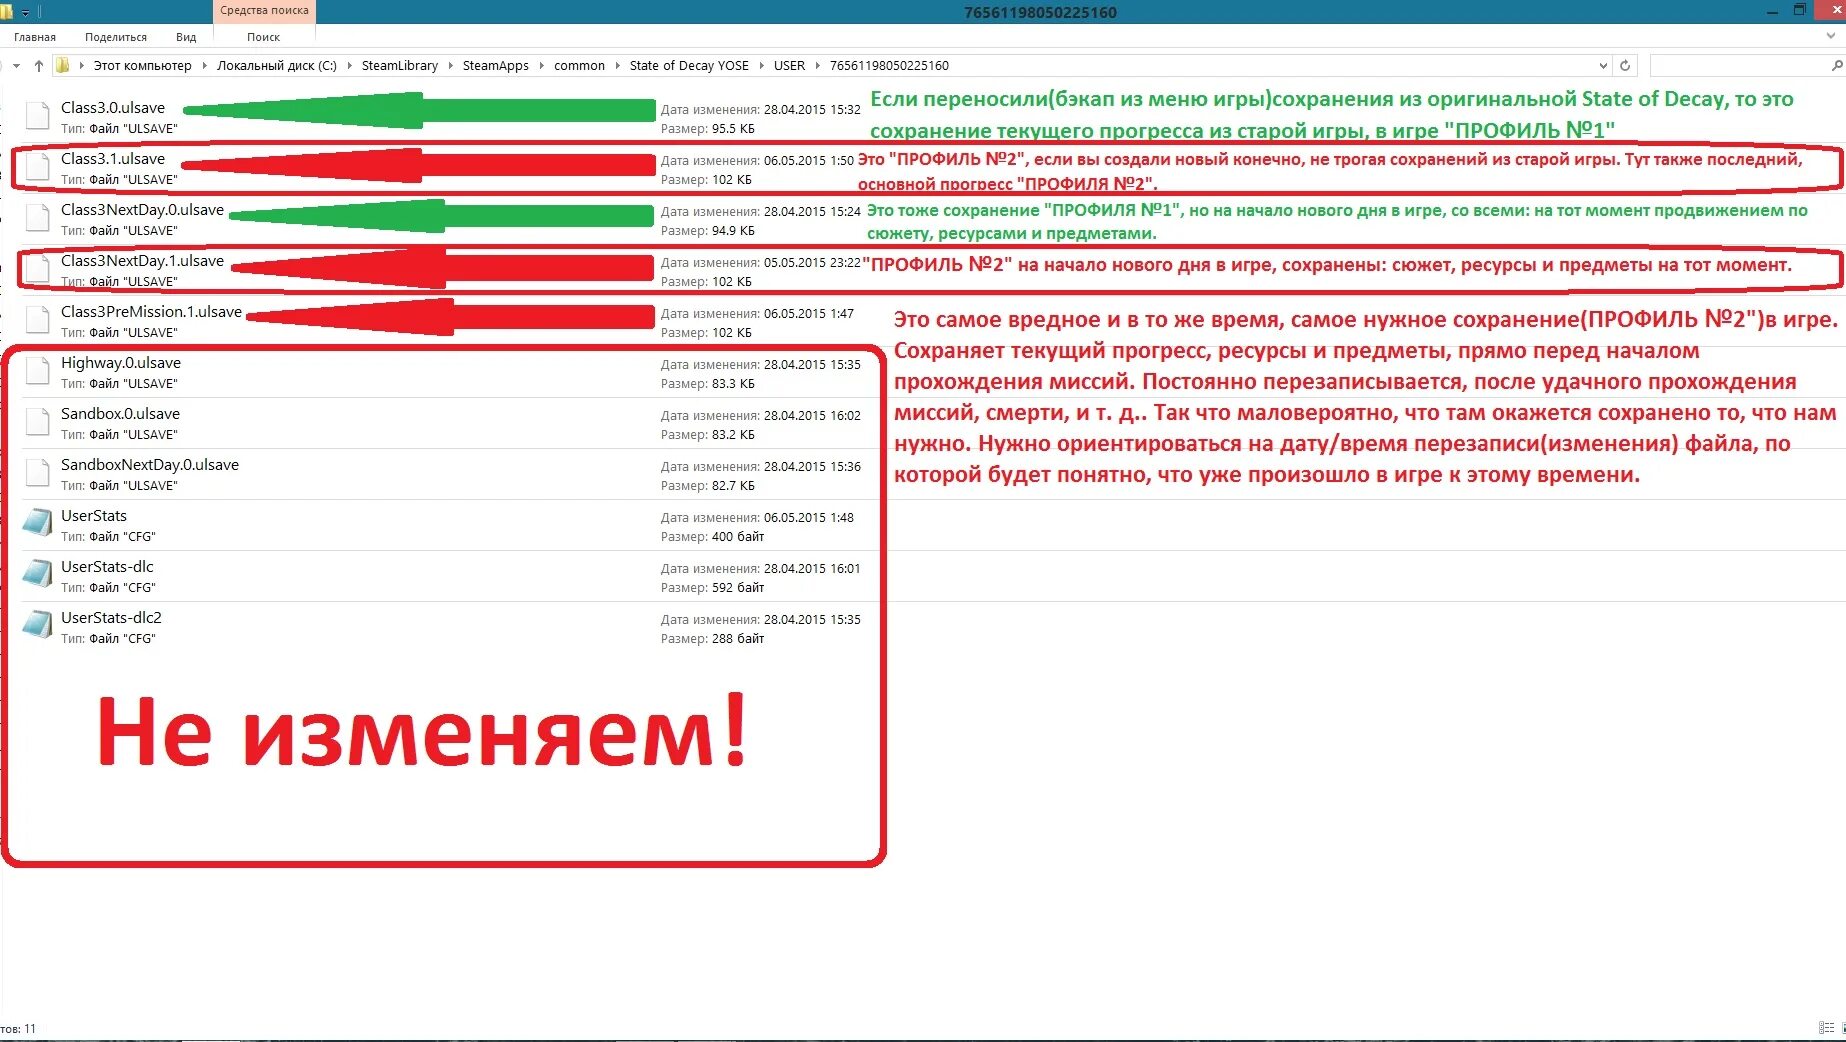Click inside the search input field
1846x1042 pixels.
pyautogui.click(x=1745, y=65)
